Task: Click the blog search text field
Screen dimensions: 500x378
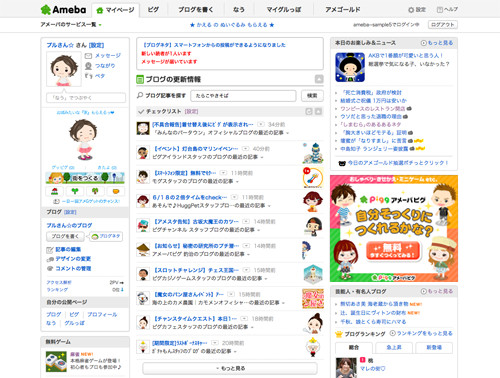Action: click(x=243, y=96)
